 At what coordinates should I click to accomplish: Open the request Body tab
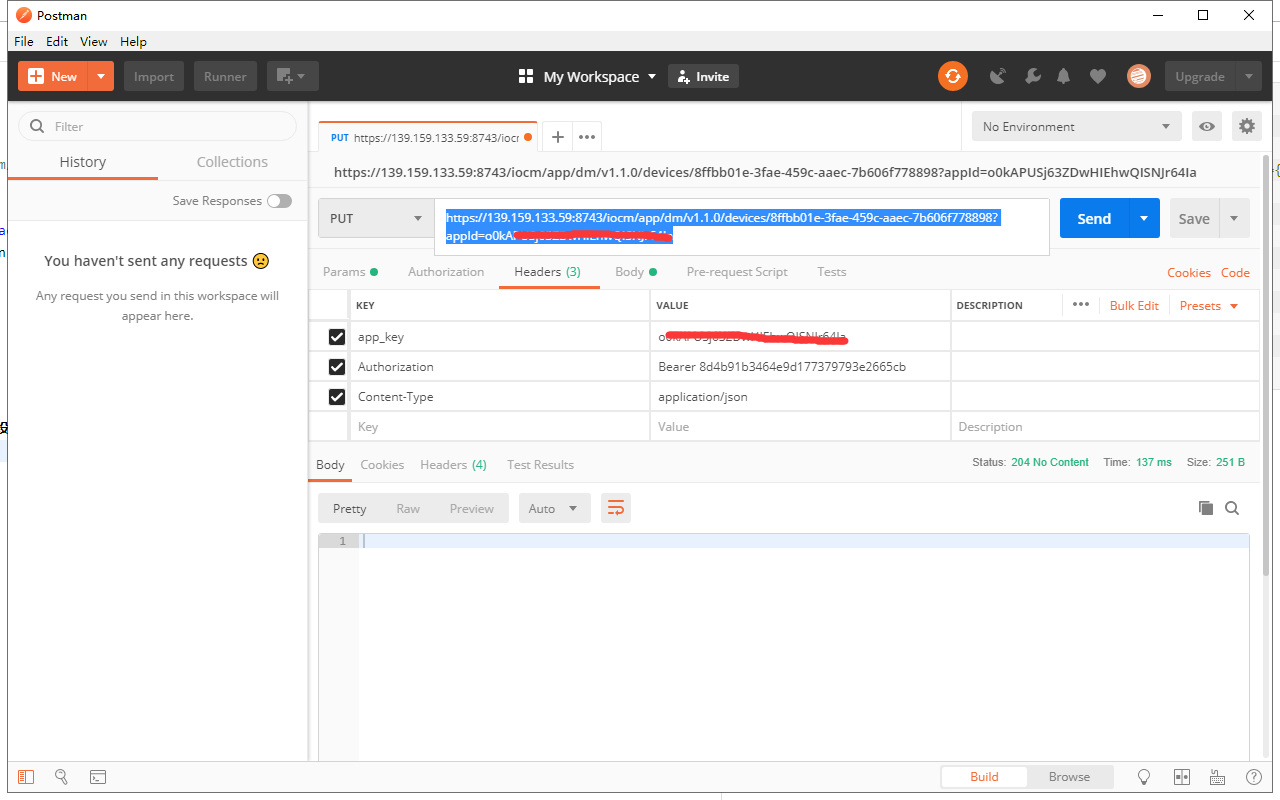(x=636, y=272)
